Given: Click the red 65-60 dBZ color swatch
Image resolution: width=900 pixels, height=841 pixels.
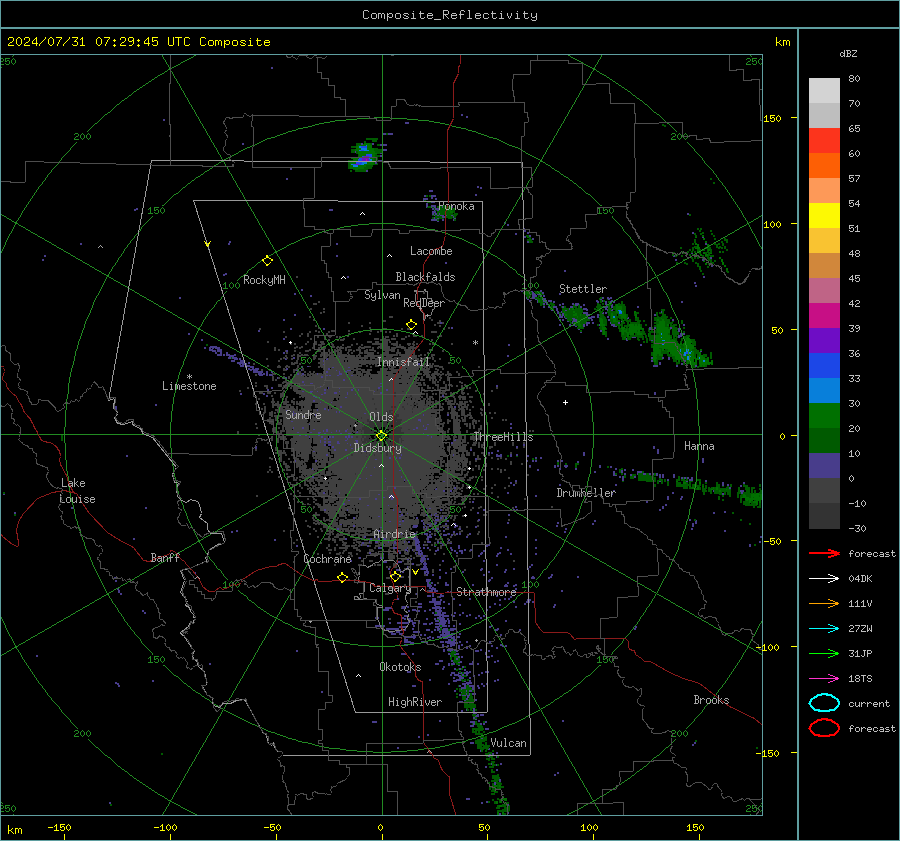Looking at the screenshot, I should click(x=824, y=141).
